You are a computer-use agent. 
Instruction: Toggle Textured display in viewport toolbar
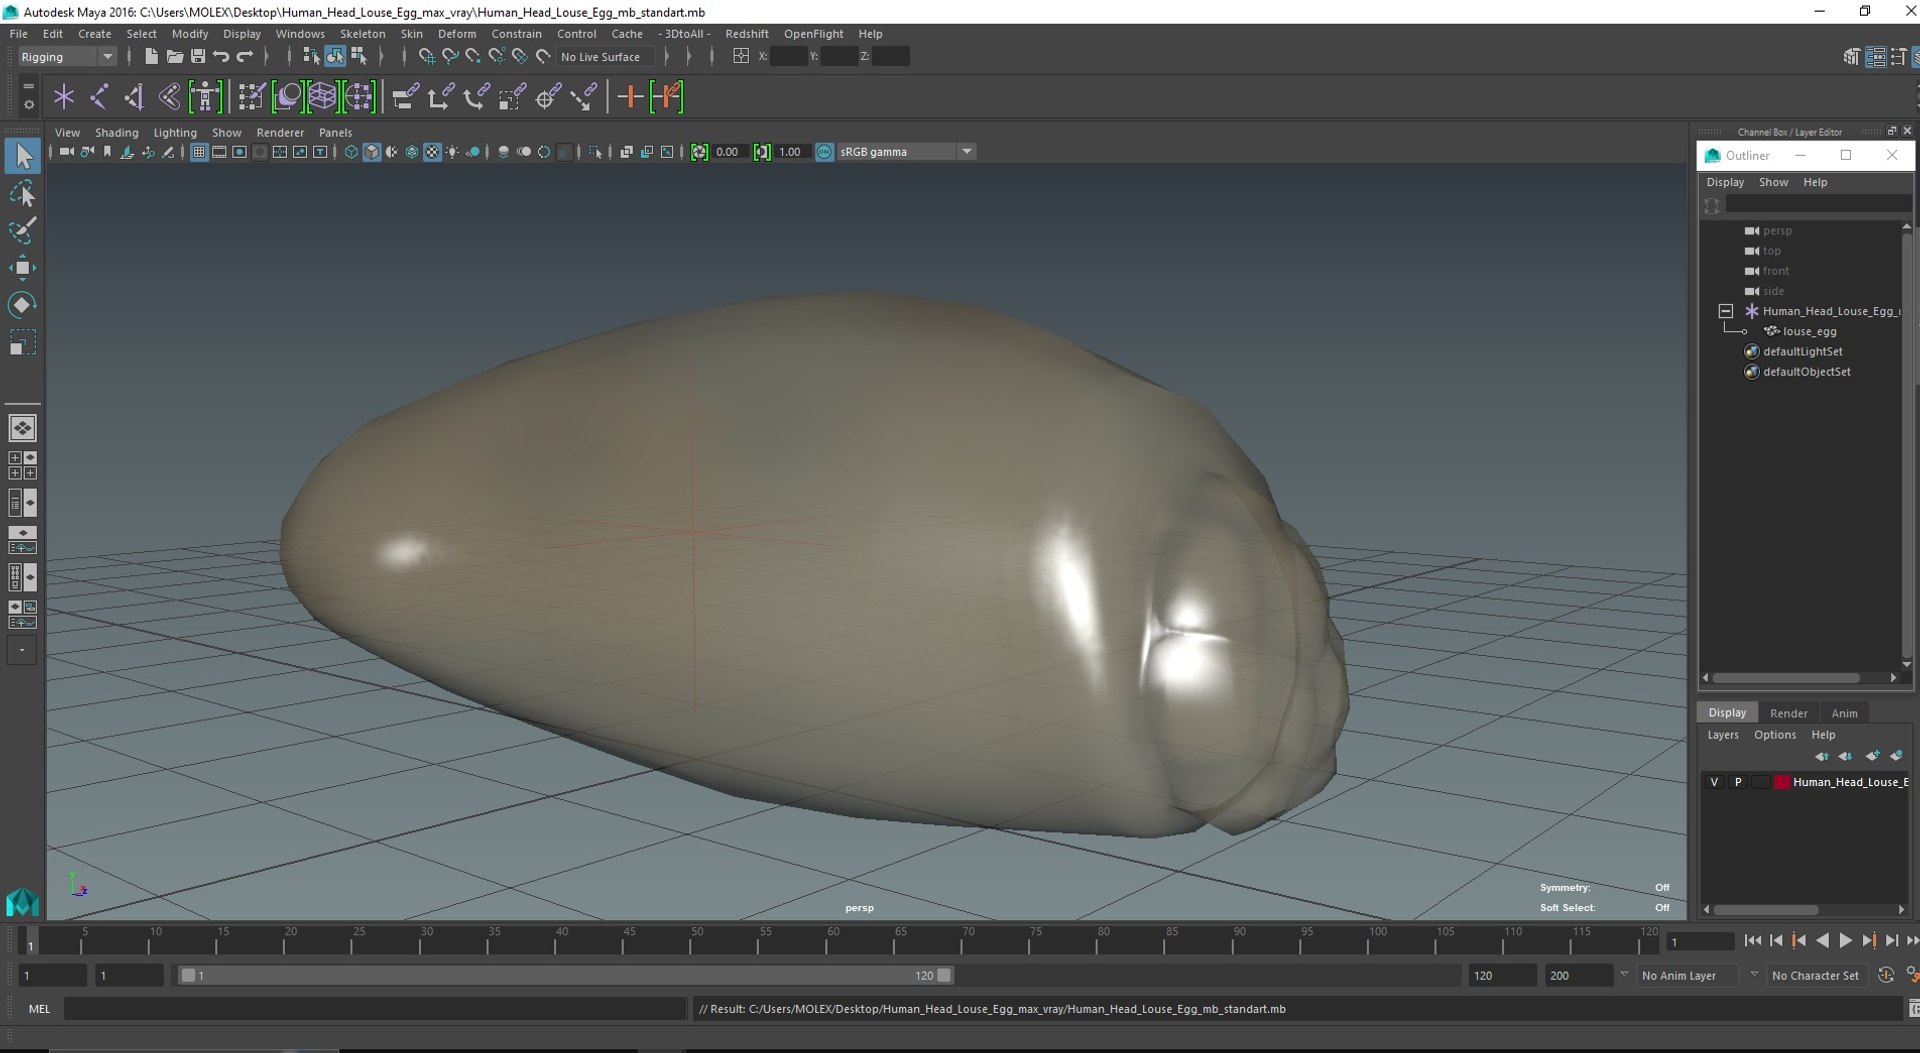(x=432, y=152)
